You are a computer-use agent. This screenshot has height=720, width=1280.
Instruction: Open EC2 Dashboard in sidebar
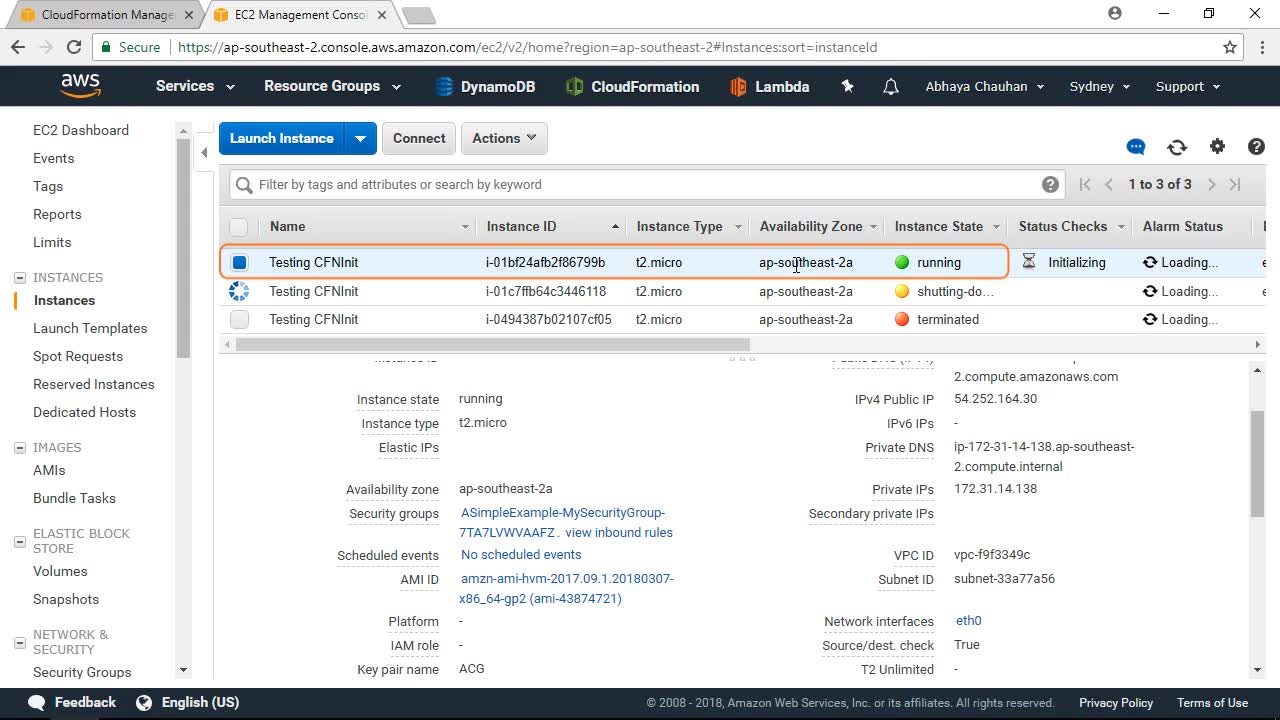pyautogui.click(x=81, y=130)
